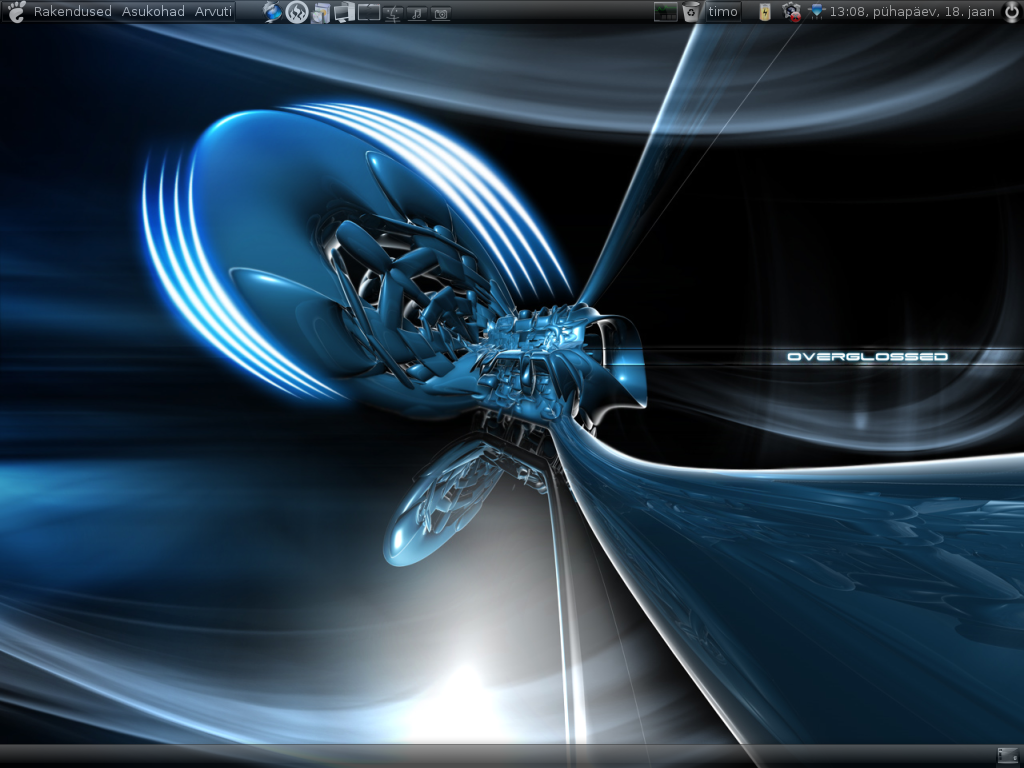The width and height of the screenshot is (1024, 768).
Task: Open the GNOME foot main menu icon
Action: (x=15, y=11)
